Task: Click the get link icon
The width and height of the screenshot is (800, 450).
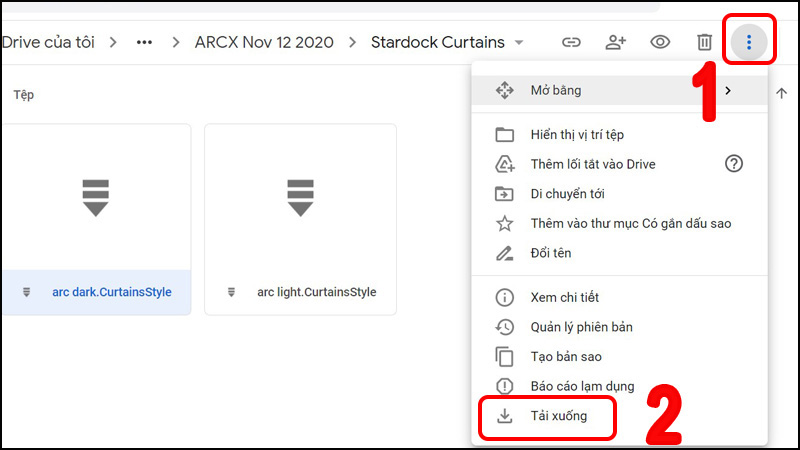Action: [571, 42]
